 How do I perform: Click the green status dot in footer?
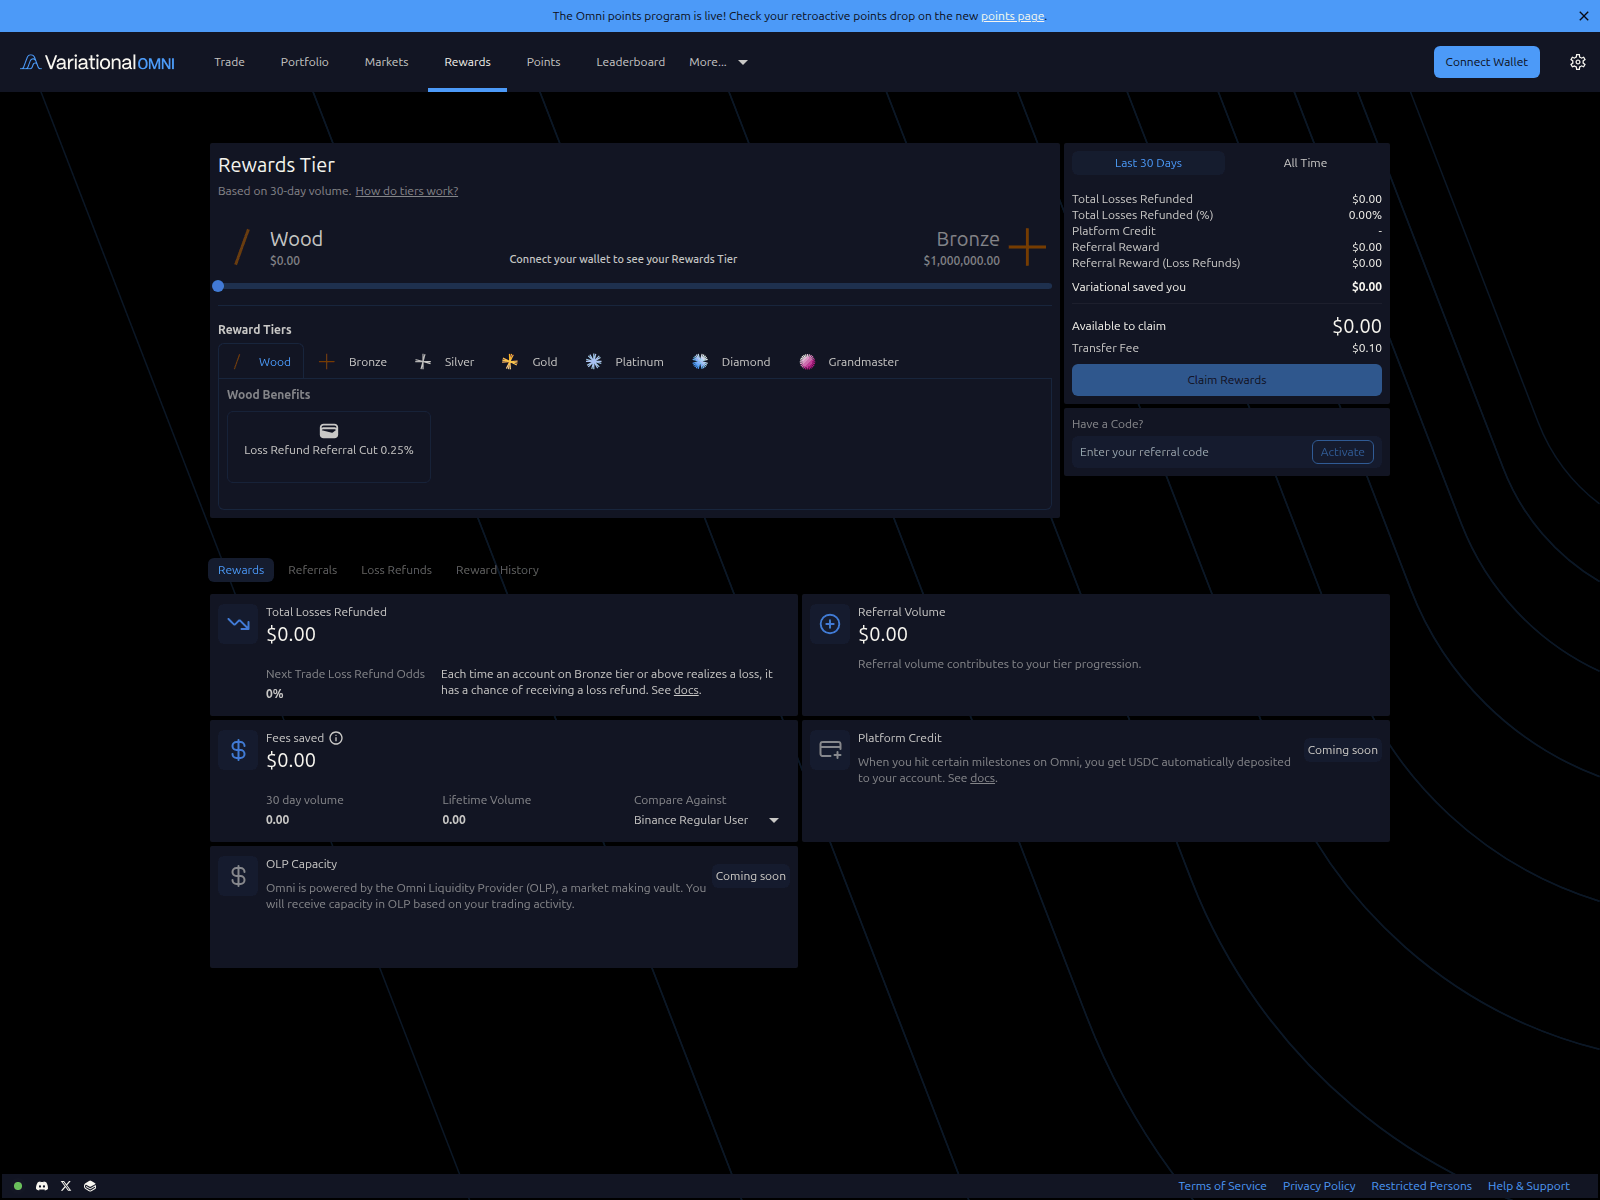tap(18, 1186)
